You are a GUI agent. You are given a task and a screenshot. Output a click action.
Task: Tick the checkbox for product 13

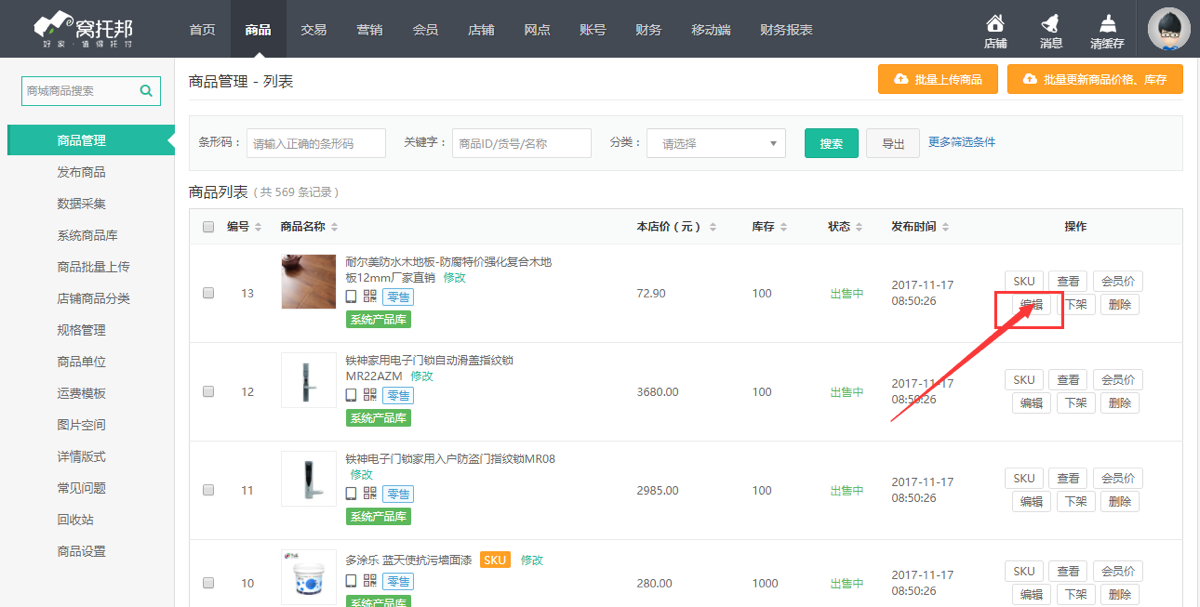click(209, 293)
